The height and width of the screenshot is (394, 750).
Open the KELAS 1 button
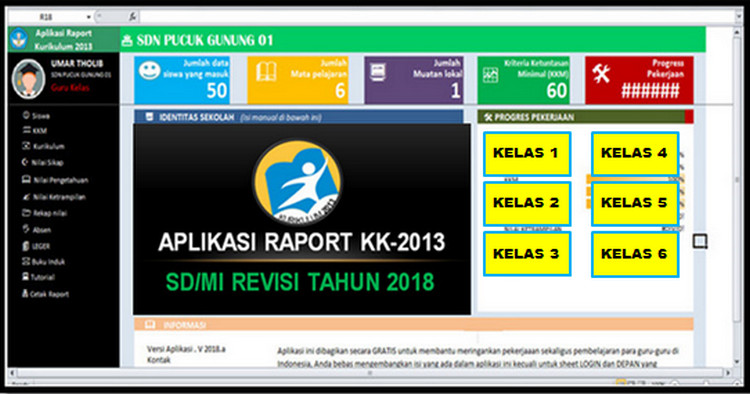click(527, 153)
